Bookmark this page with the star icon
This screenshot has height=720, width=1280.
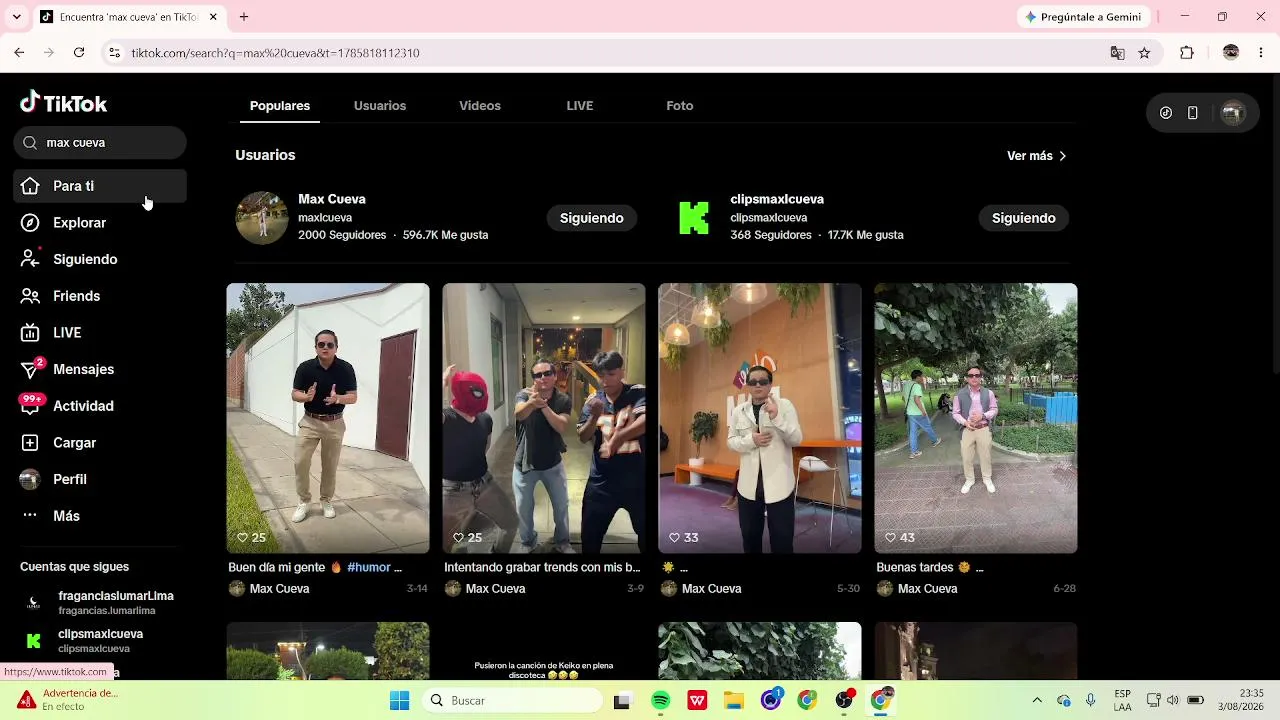(x=1144, y=53)
